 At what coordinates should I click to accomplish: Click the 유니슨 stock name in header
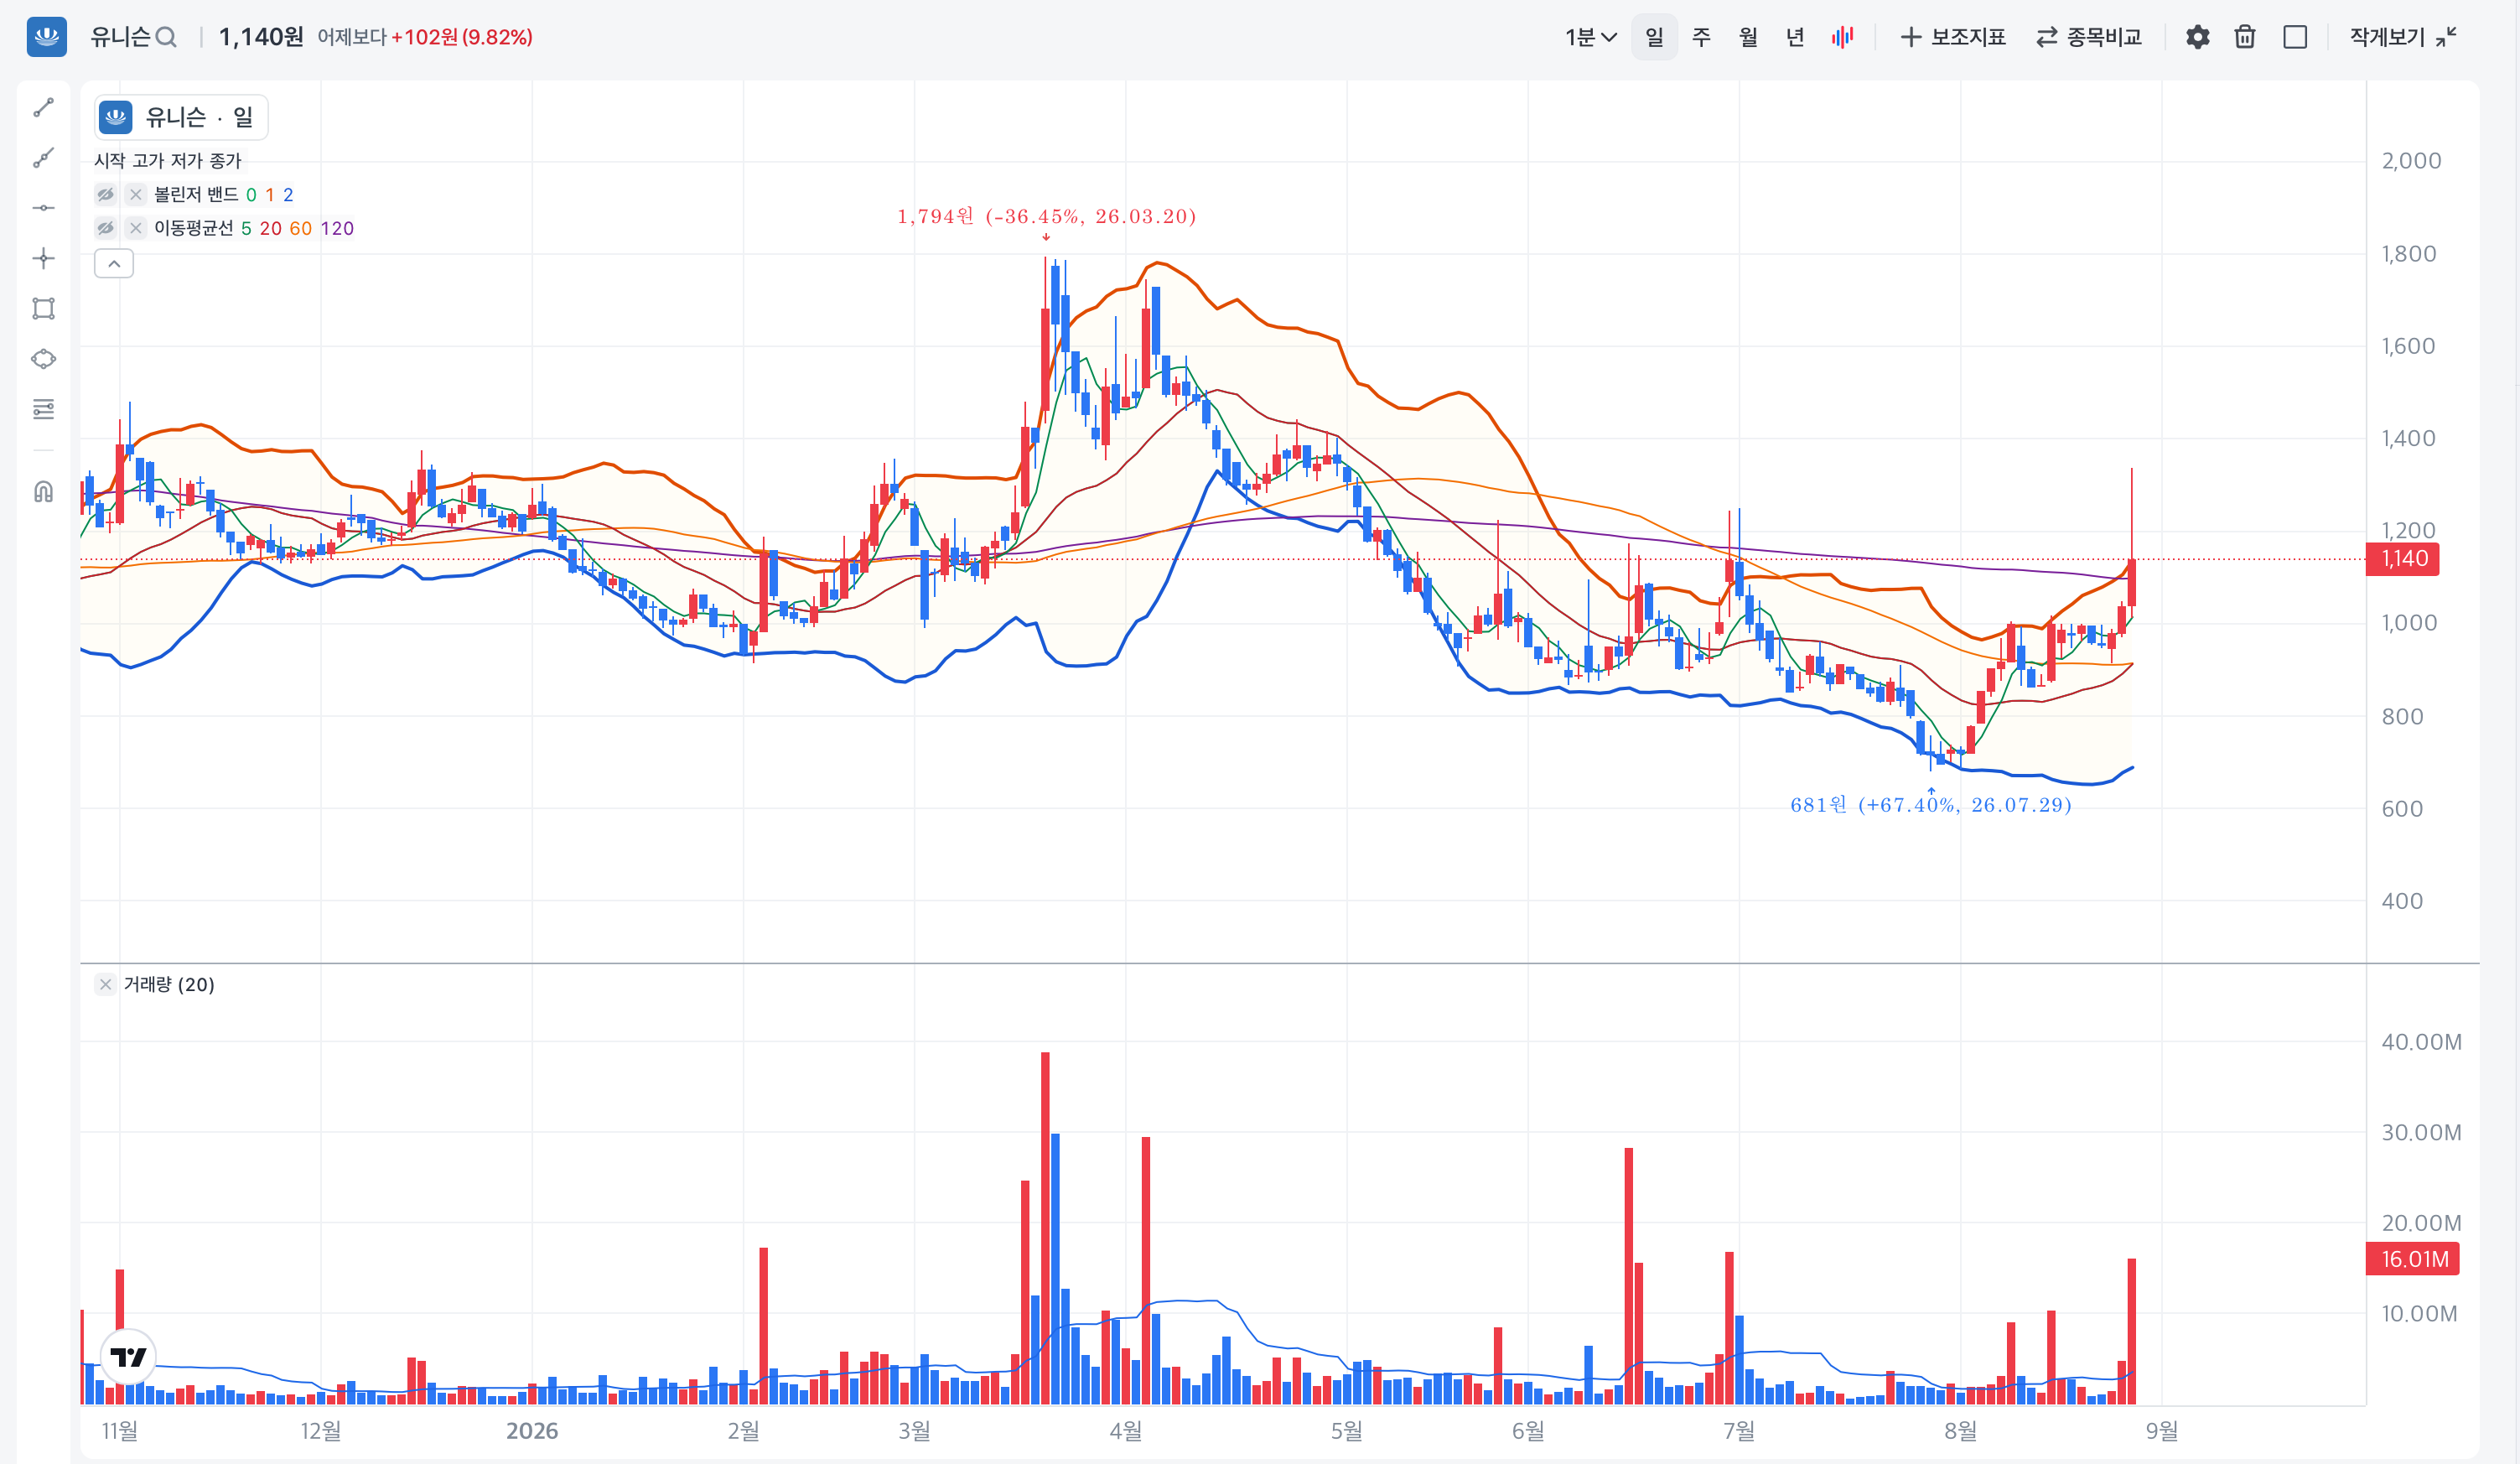(x=120, y=37)
